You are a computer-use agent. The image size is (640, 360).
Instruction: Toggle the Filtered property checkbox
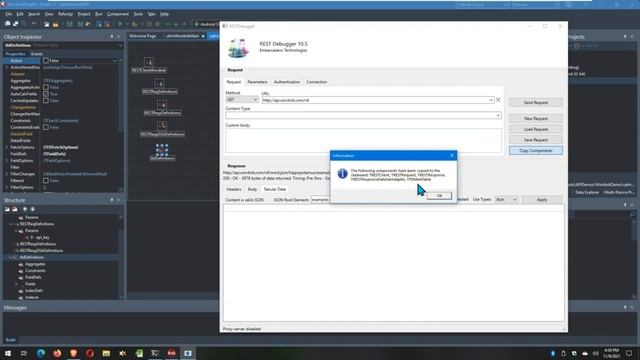(x=46, y=180)
